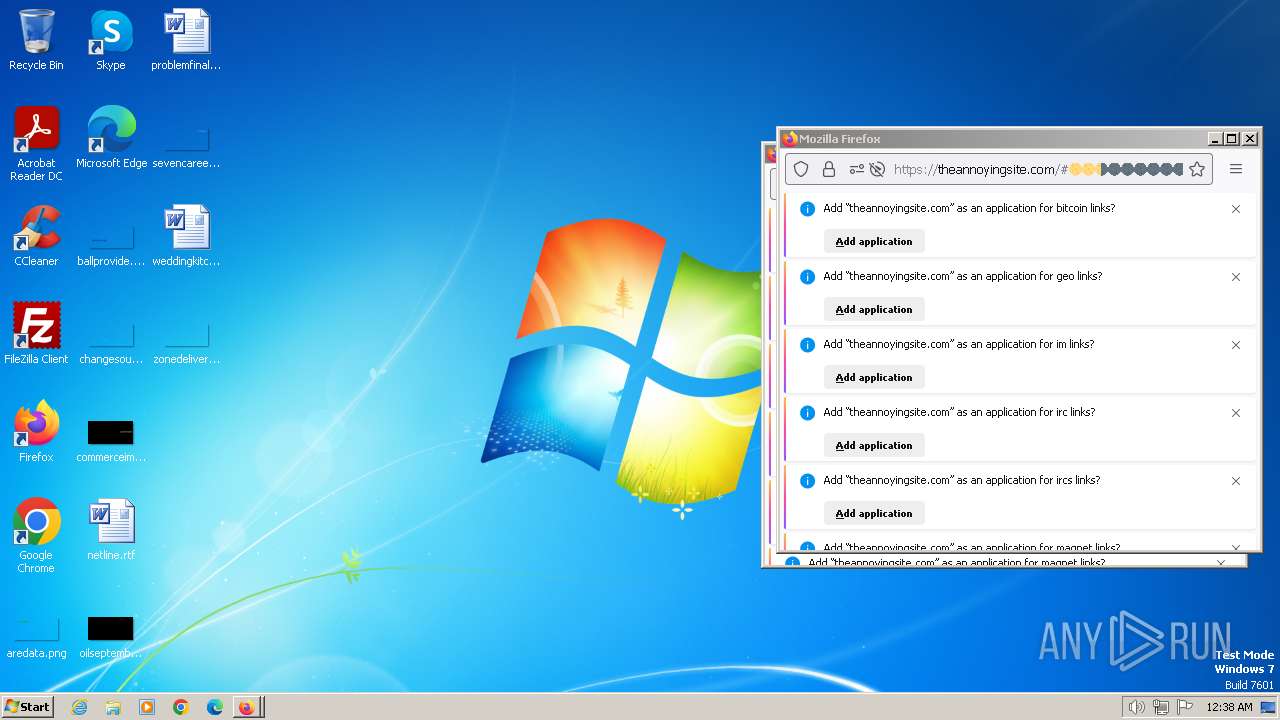Add application for irc links
This screenshot has width=1280, height=720.
tap(874, 445)
